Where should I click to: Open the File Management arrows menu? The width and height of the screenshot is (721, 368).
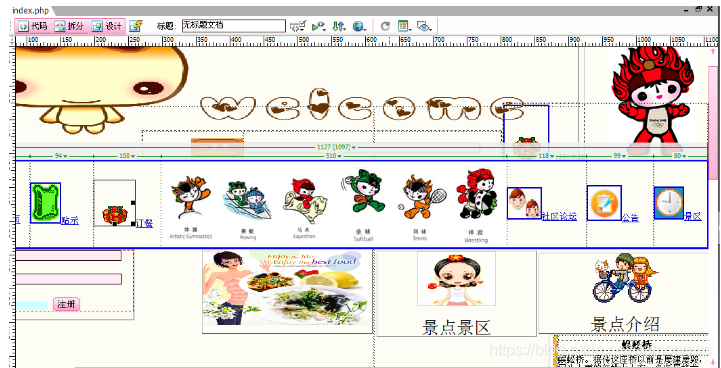339,27
